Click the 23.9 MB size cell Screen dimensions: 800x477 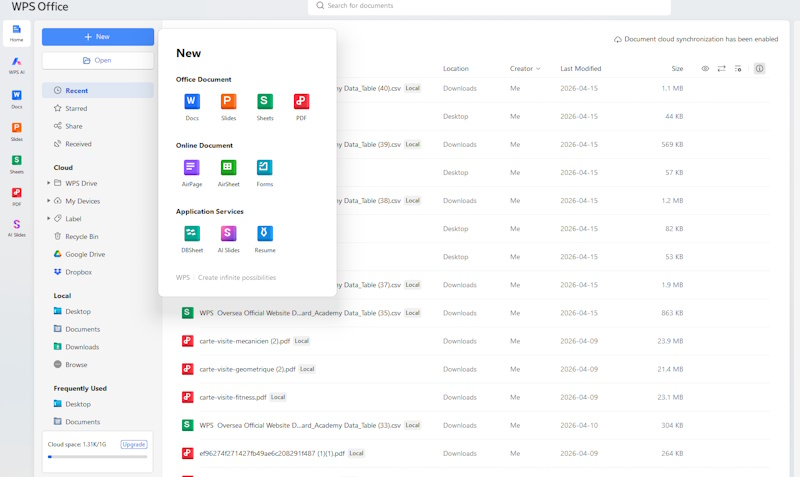(x=670, y=341)
